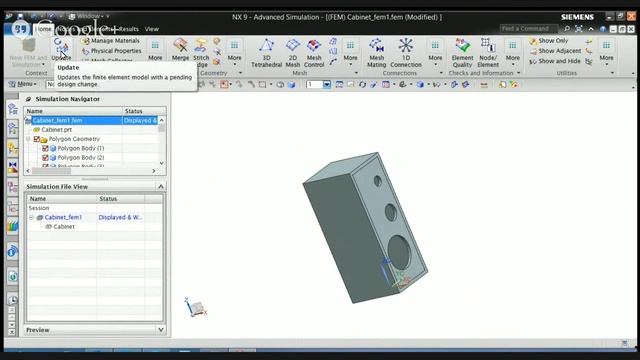Open the layer combo box arrow next to 1
This screenshot has height=360, width=640.
pos(327,84)
